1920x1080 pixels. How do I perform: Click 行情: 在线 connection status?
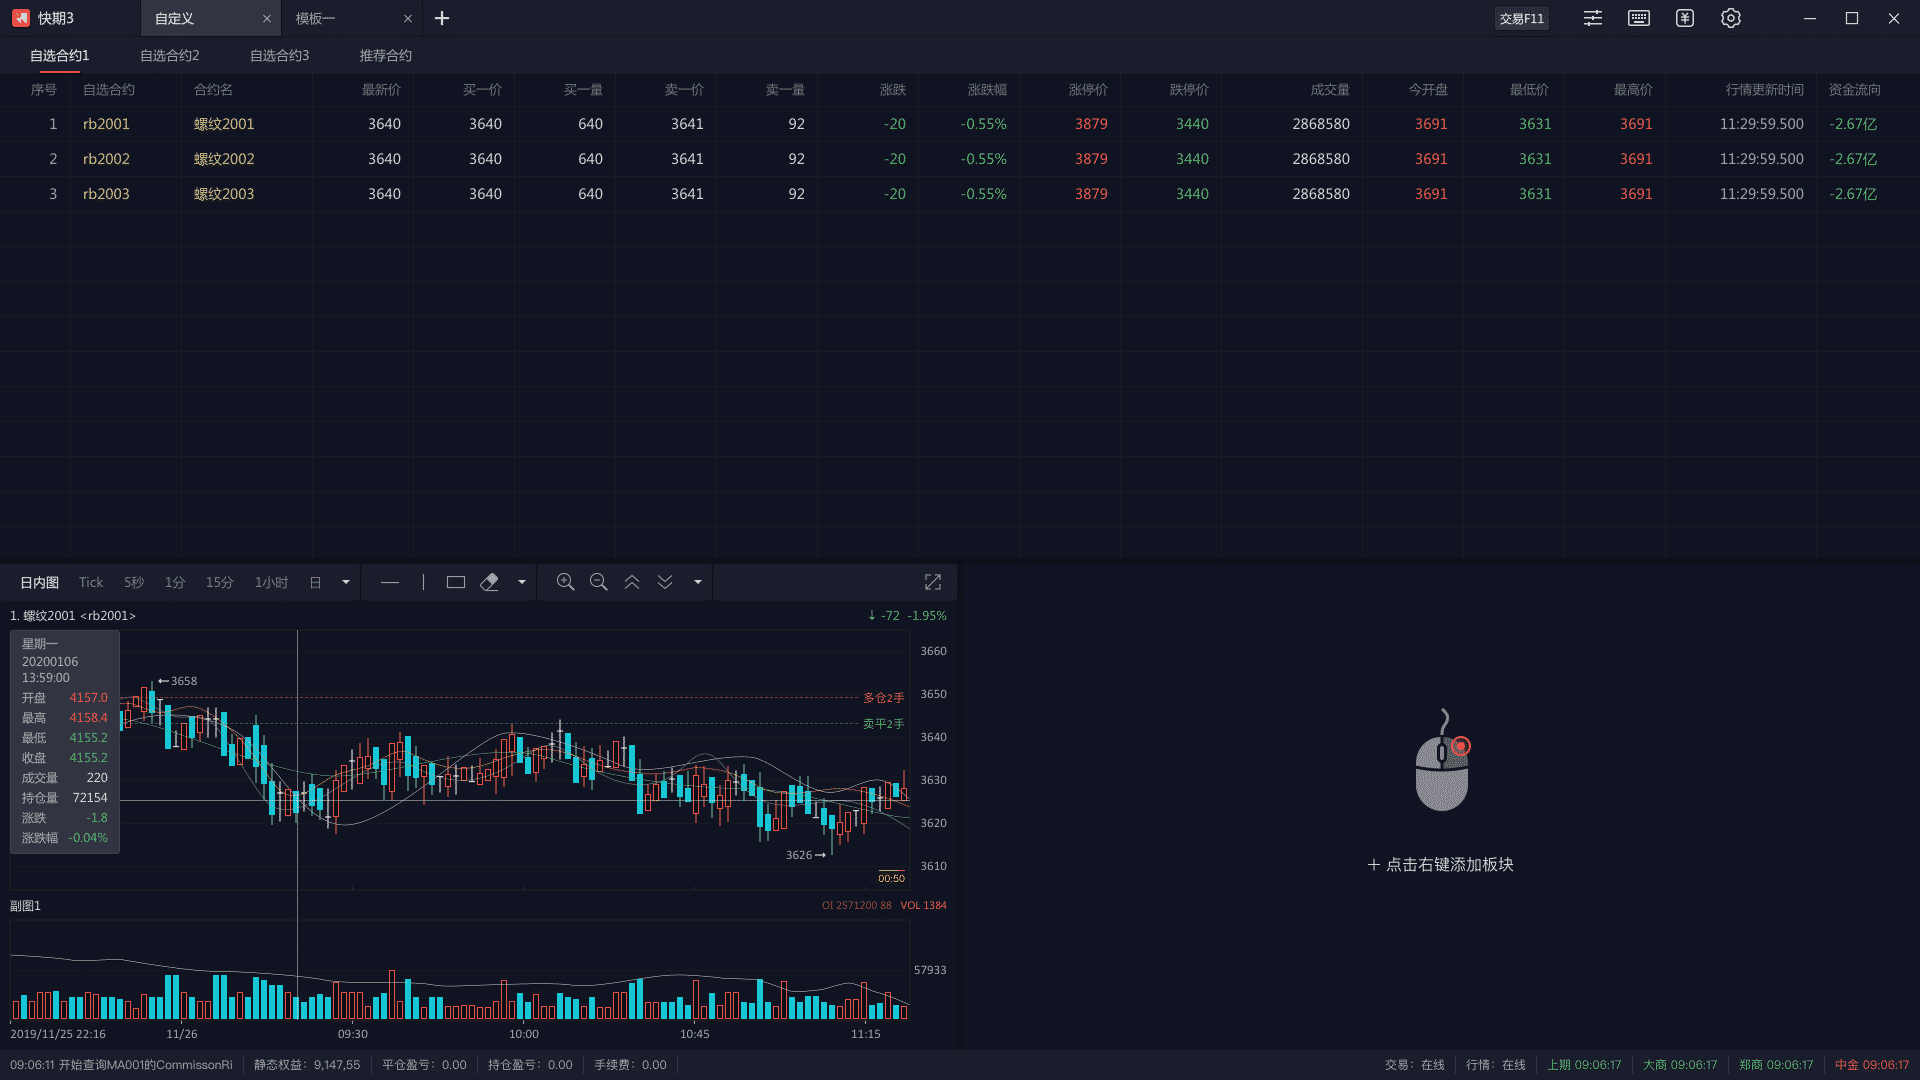pos(1496,1065)
